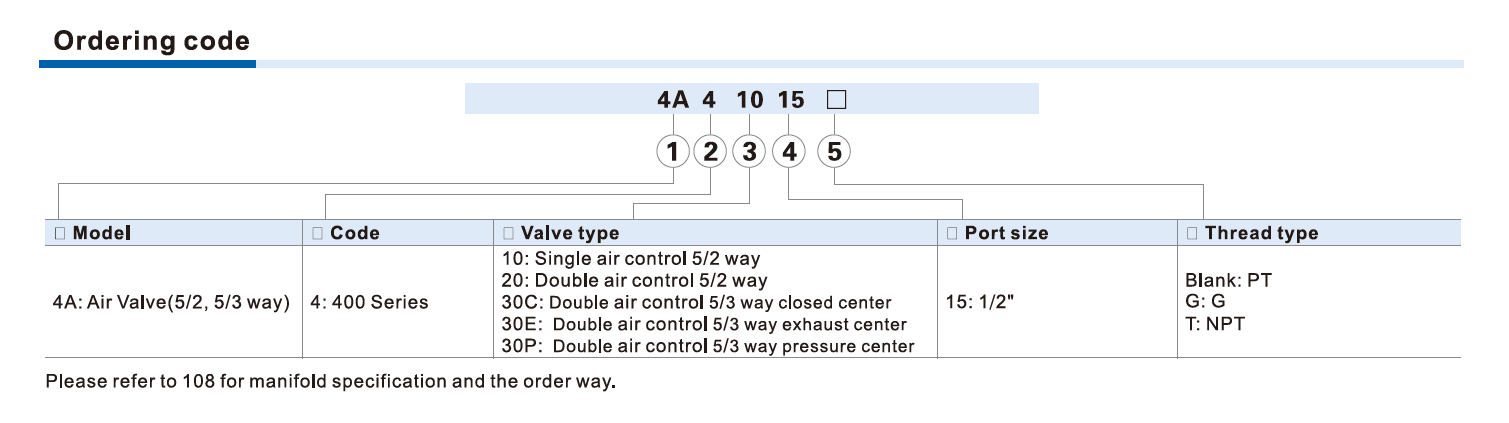The height and width of the screenshot is (423, 1509).
Task: Click the circled number 1 marker
Action: [x=673, y=152]
